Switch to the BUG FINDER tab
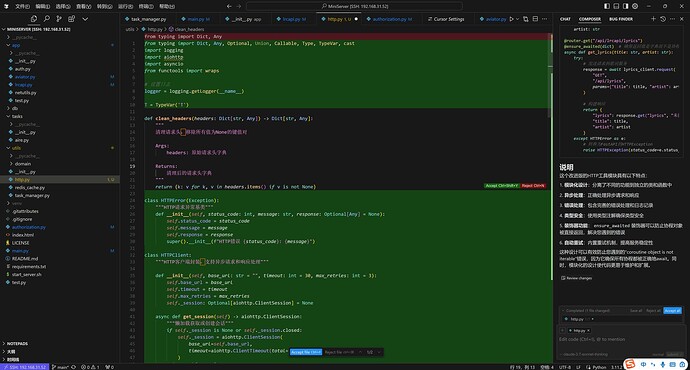Screen dimensions: 690x370 pos(621,19)
